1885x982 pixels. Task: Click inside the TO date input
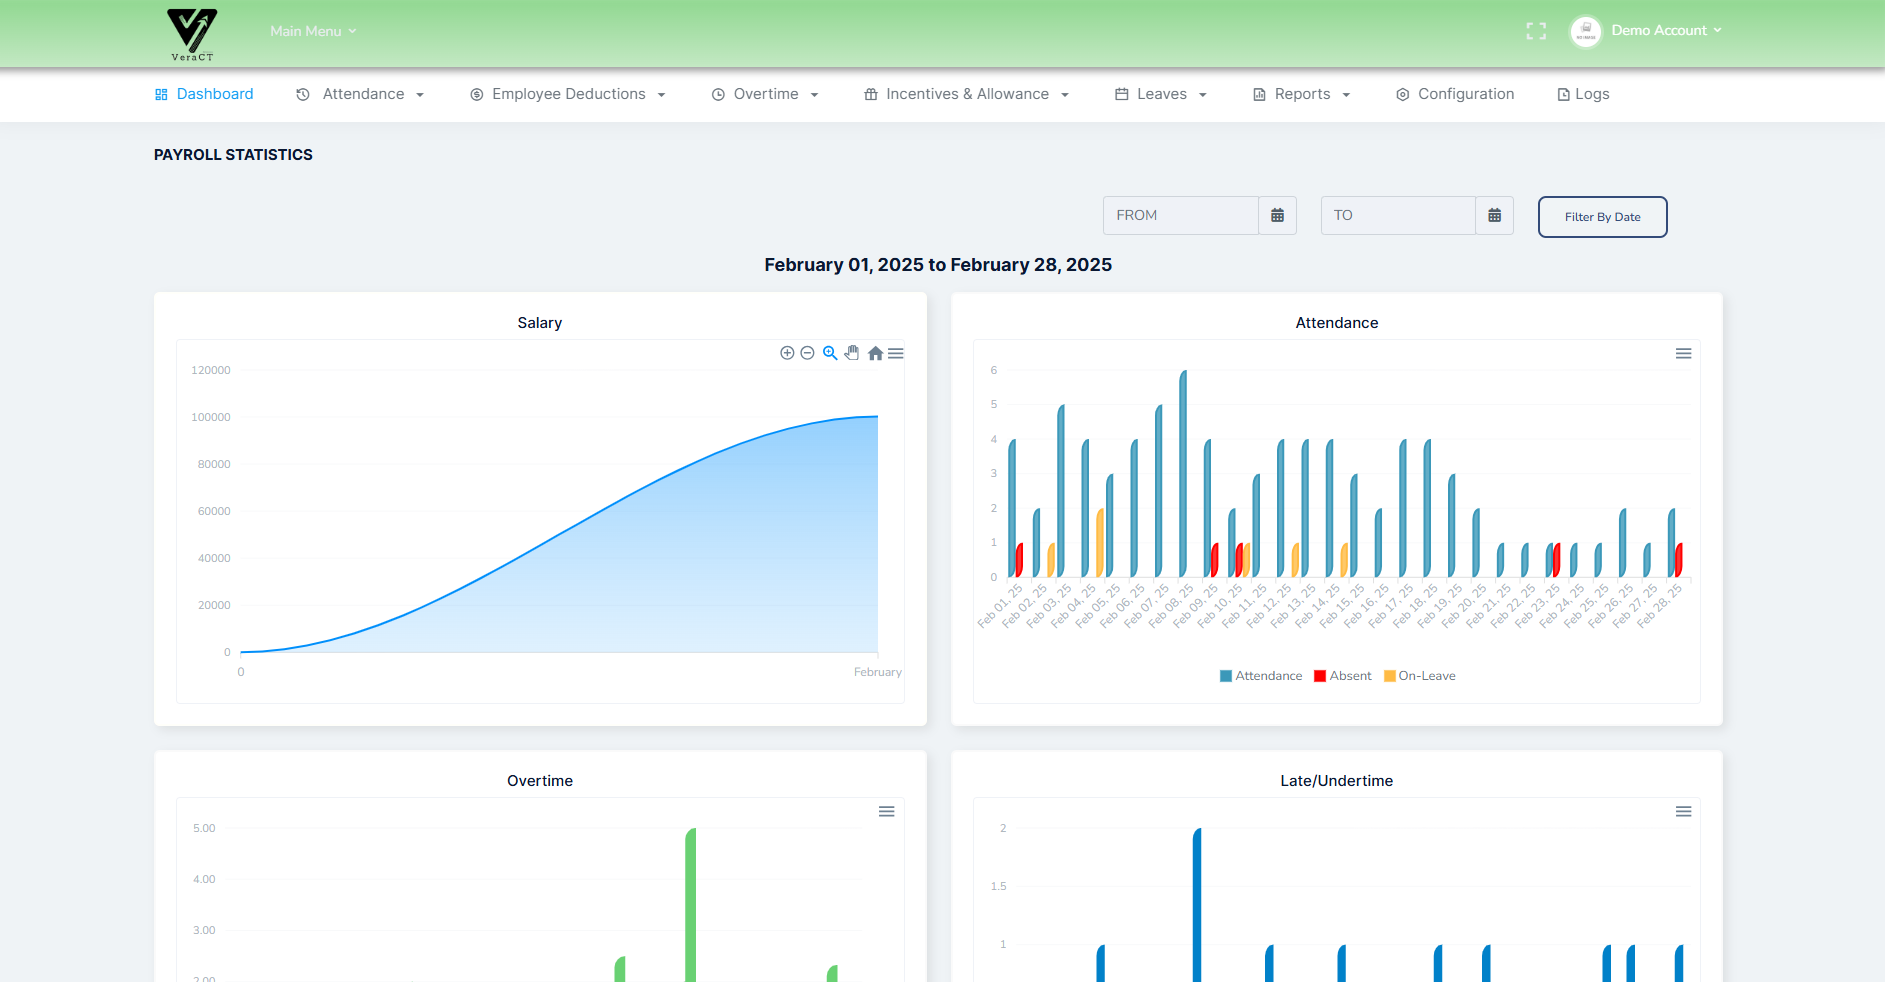[1398, 215]
